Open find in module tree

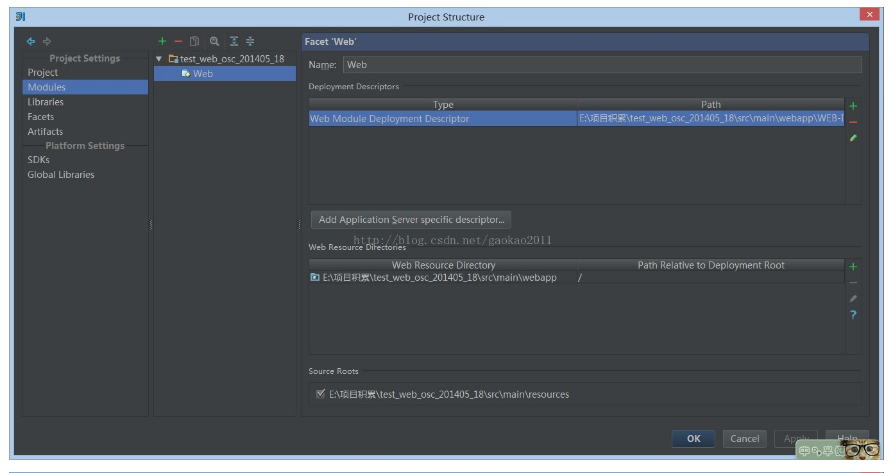pos(214,41)
